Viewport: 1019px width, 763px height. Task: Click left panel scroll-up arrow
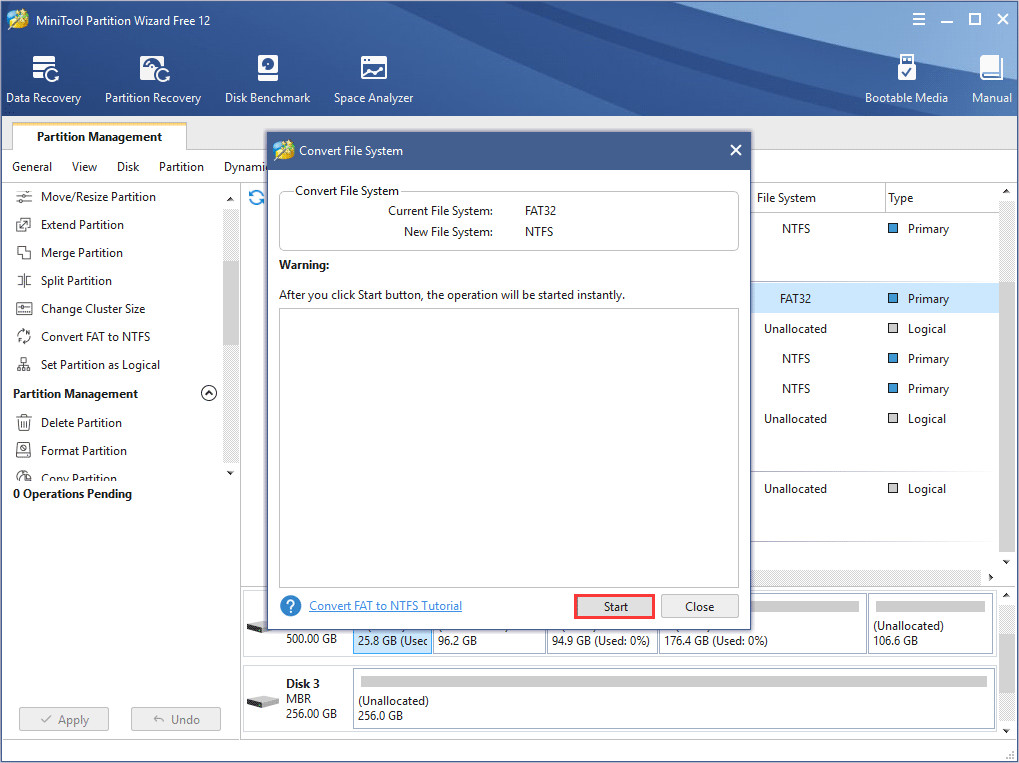point(230,198)
